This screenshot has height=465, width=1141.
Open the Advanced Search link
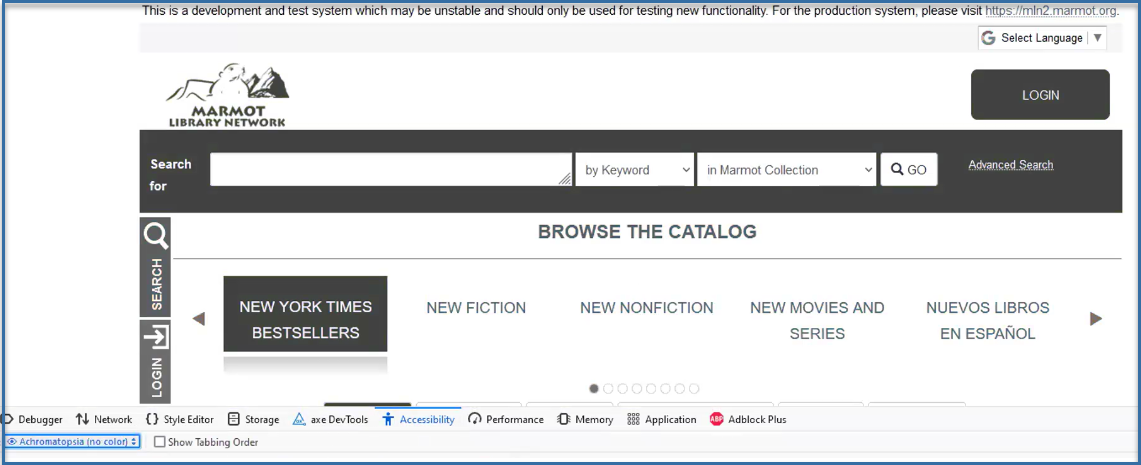click(1010, 164)
